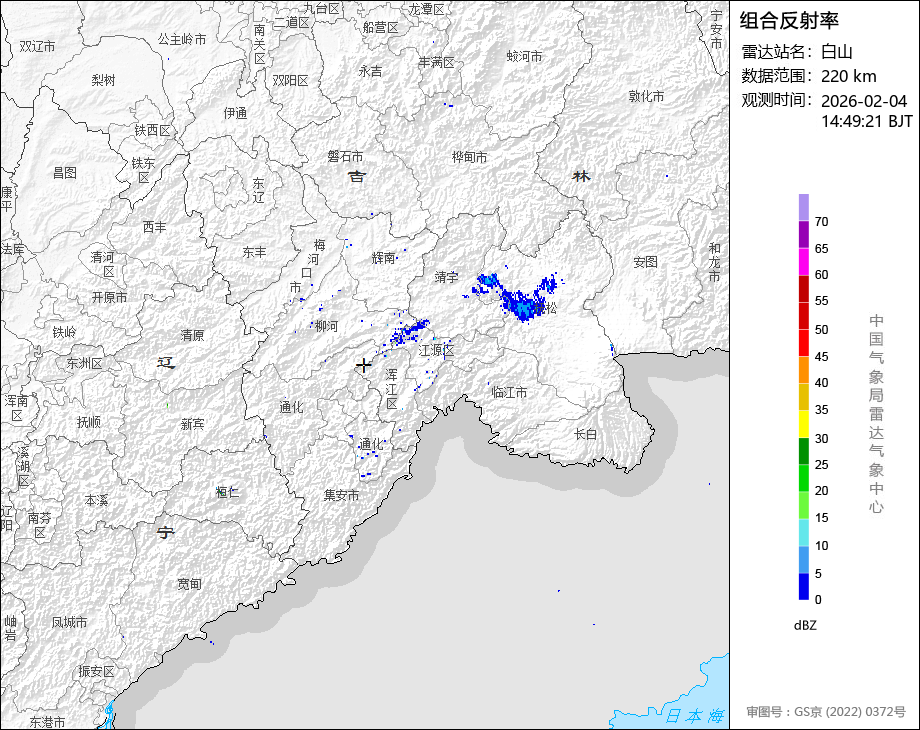Click the 审图号 GS京 (2022) 0372号 text
Screen dimensions: 920x730
tap(826, 712)
